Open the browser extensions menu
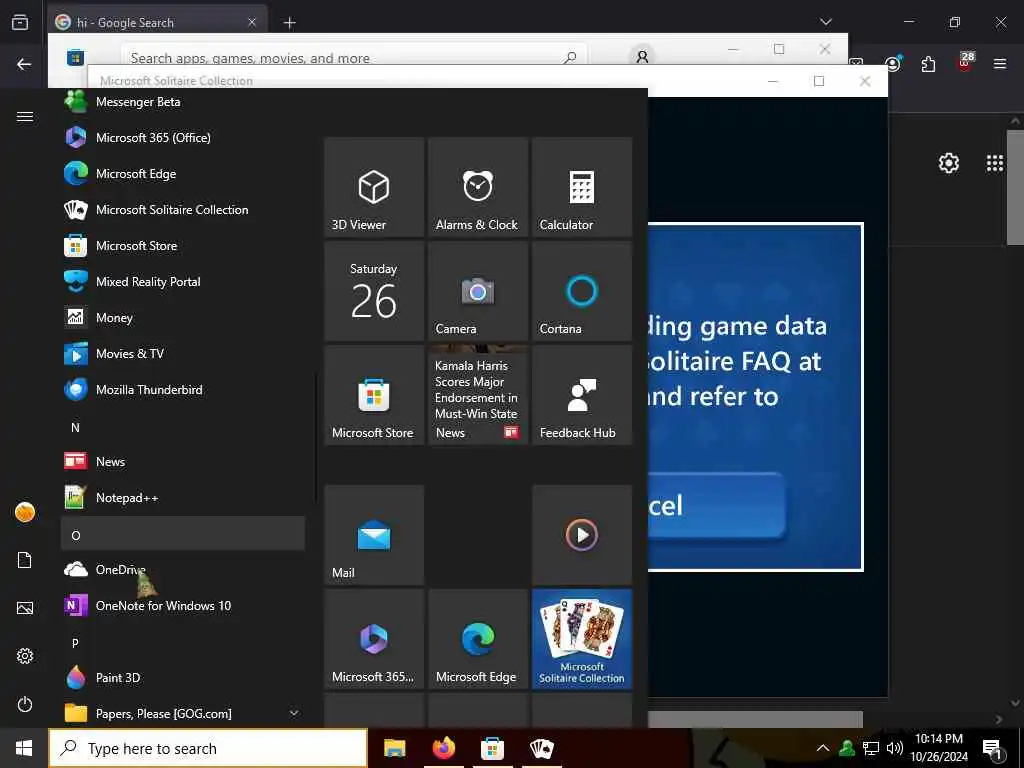 (928, 64)
